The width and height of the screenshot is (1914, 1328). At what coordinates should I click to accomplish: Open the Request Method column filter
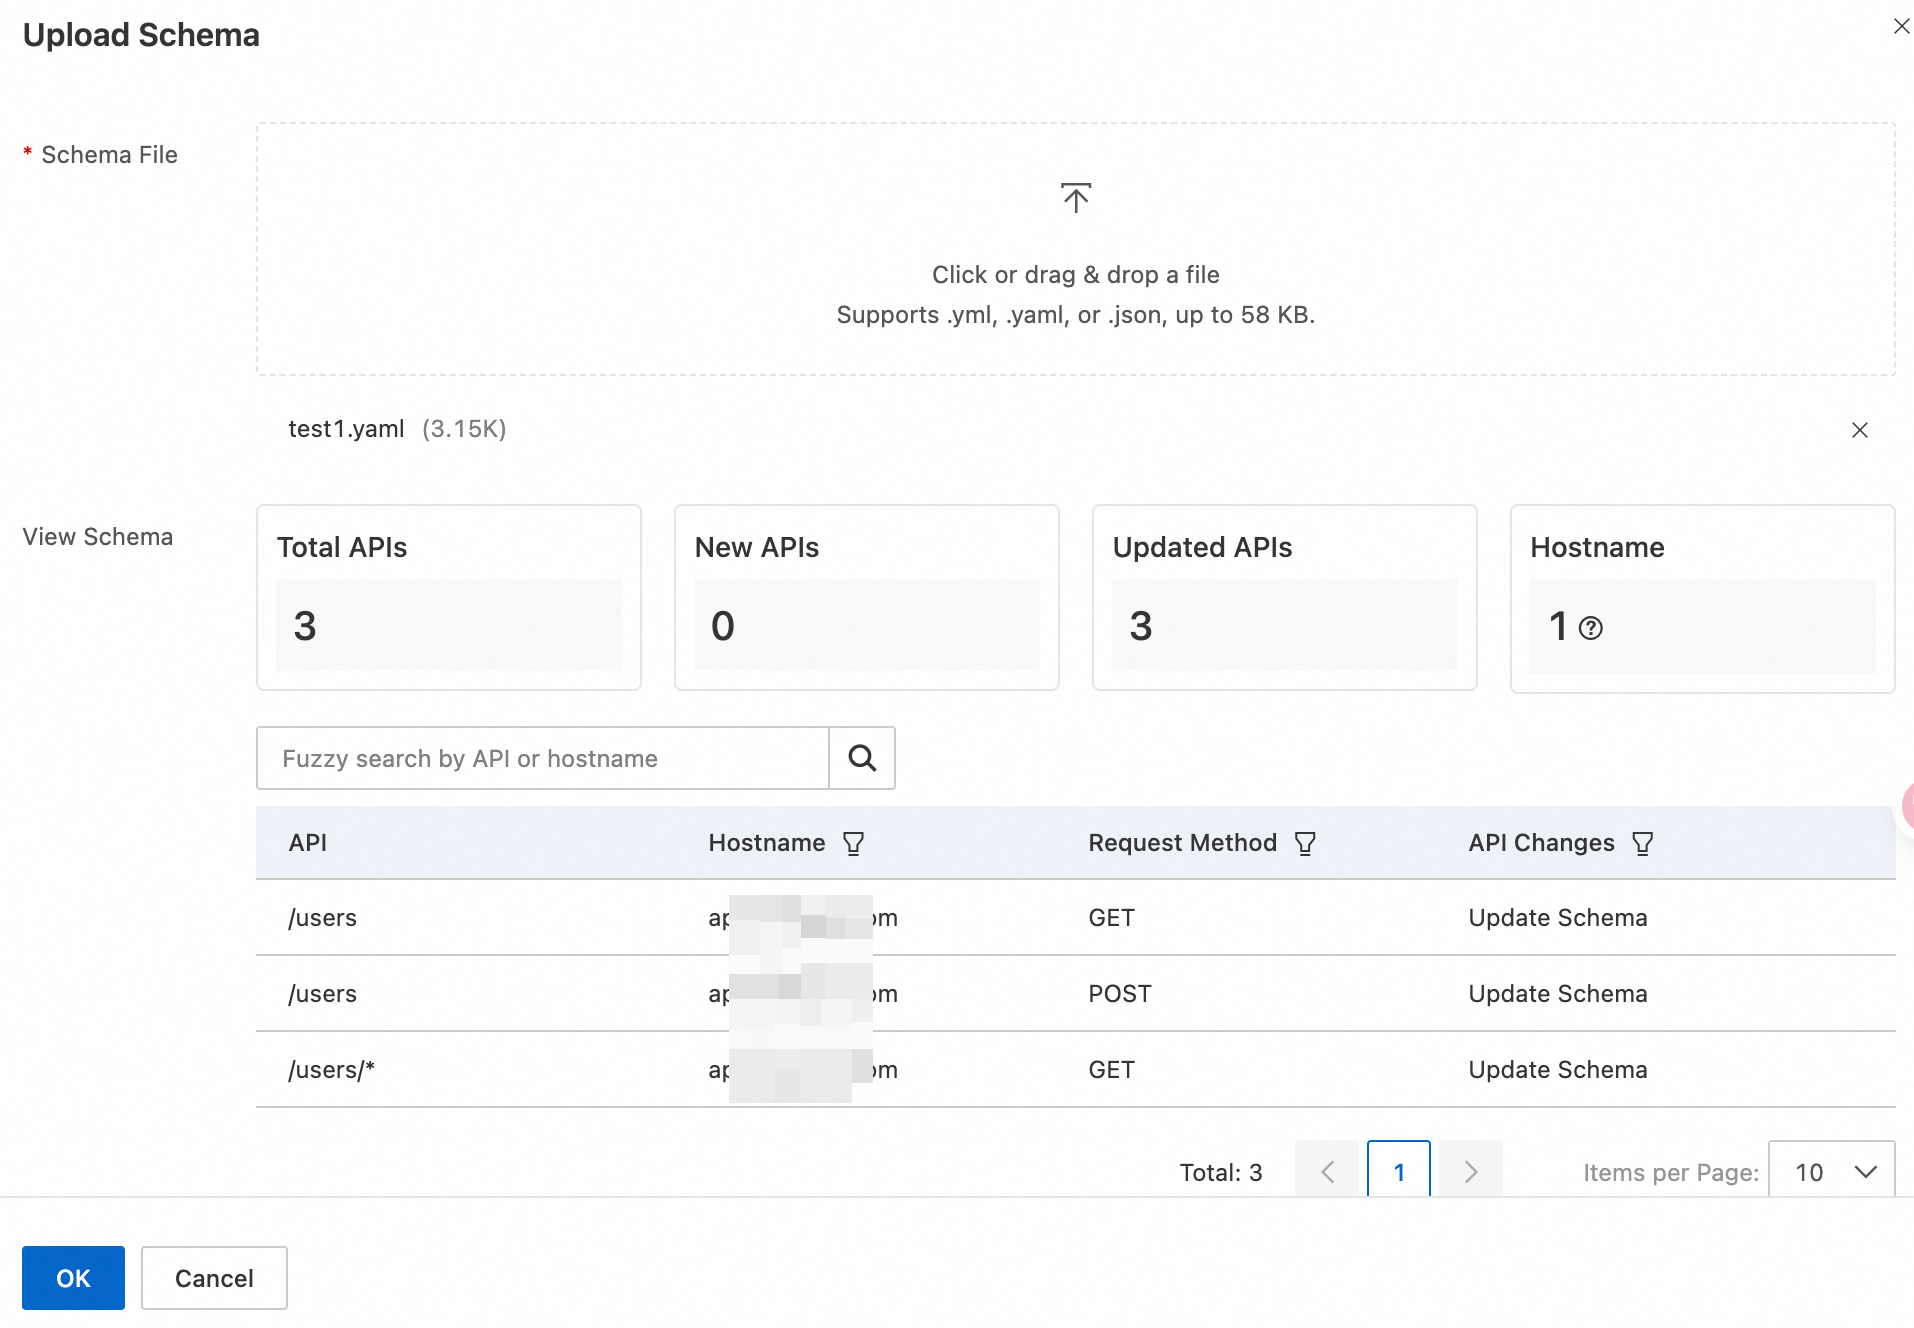(1305, 844)
